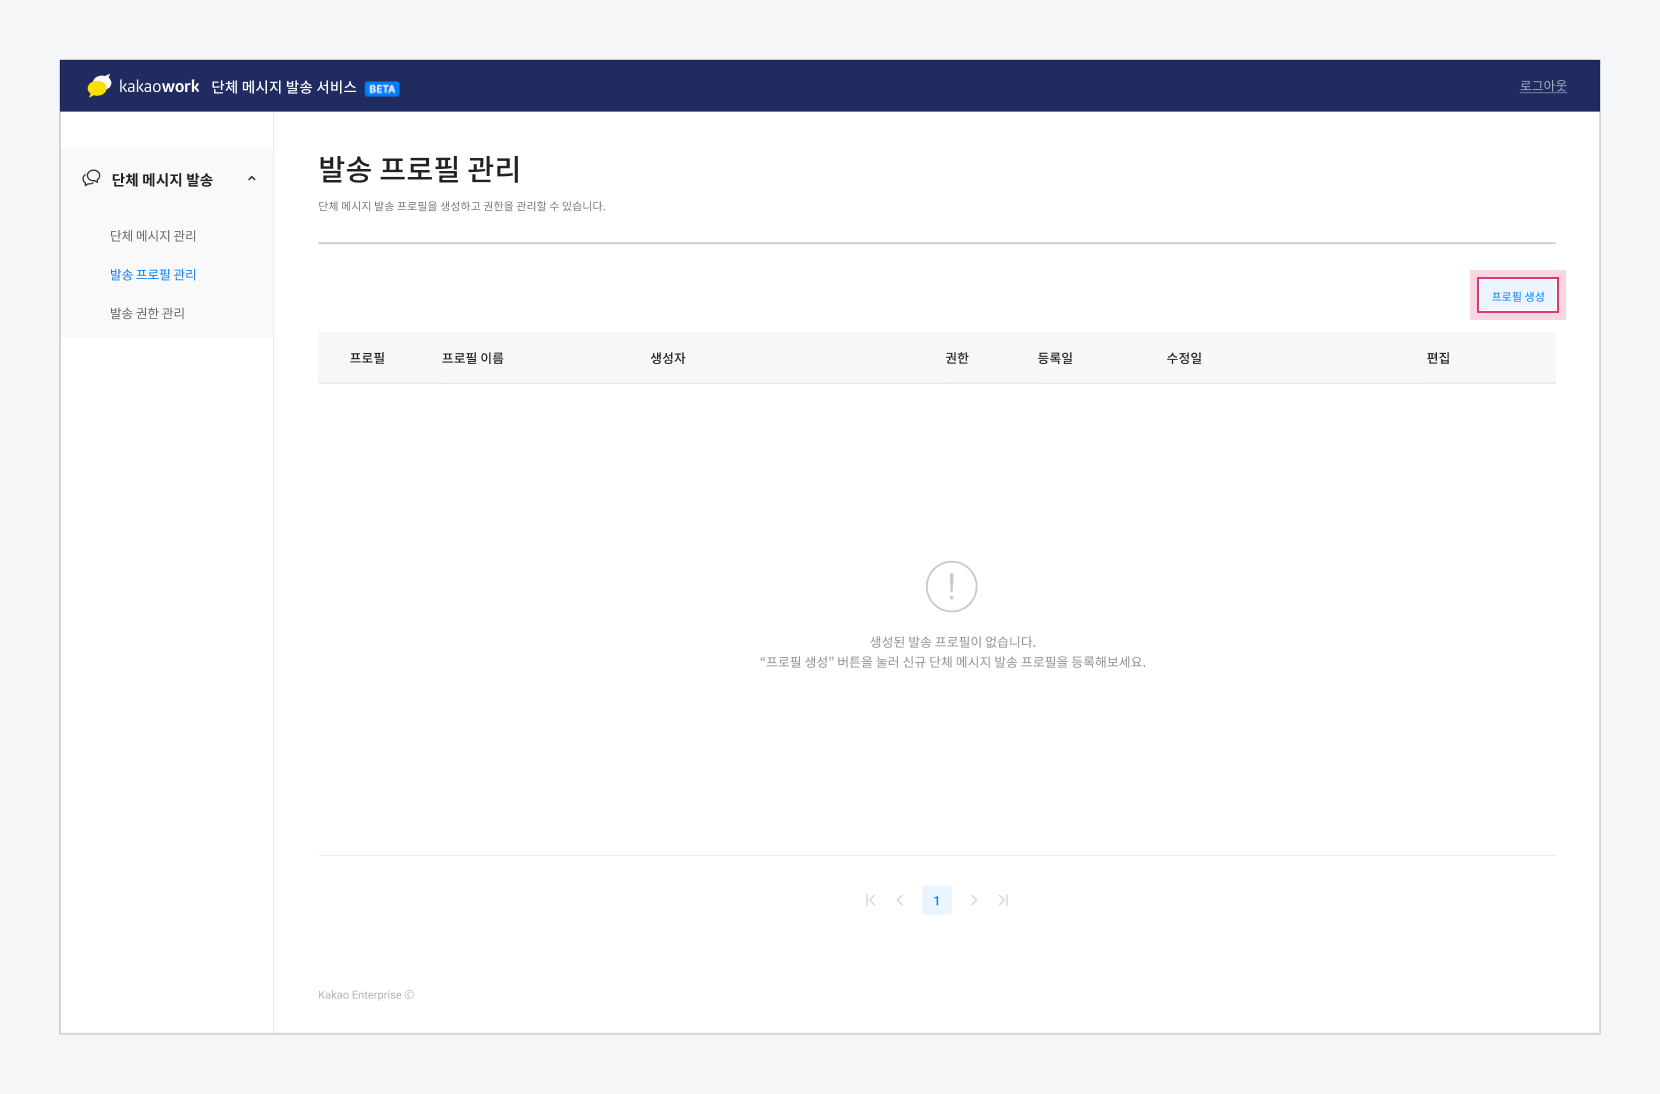Viewport: 1660px width, 1094px height.
Task: Click the 편집 column header
Action: 1438,358
